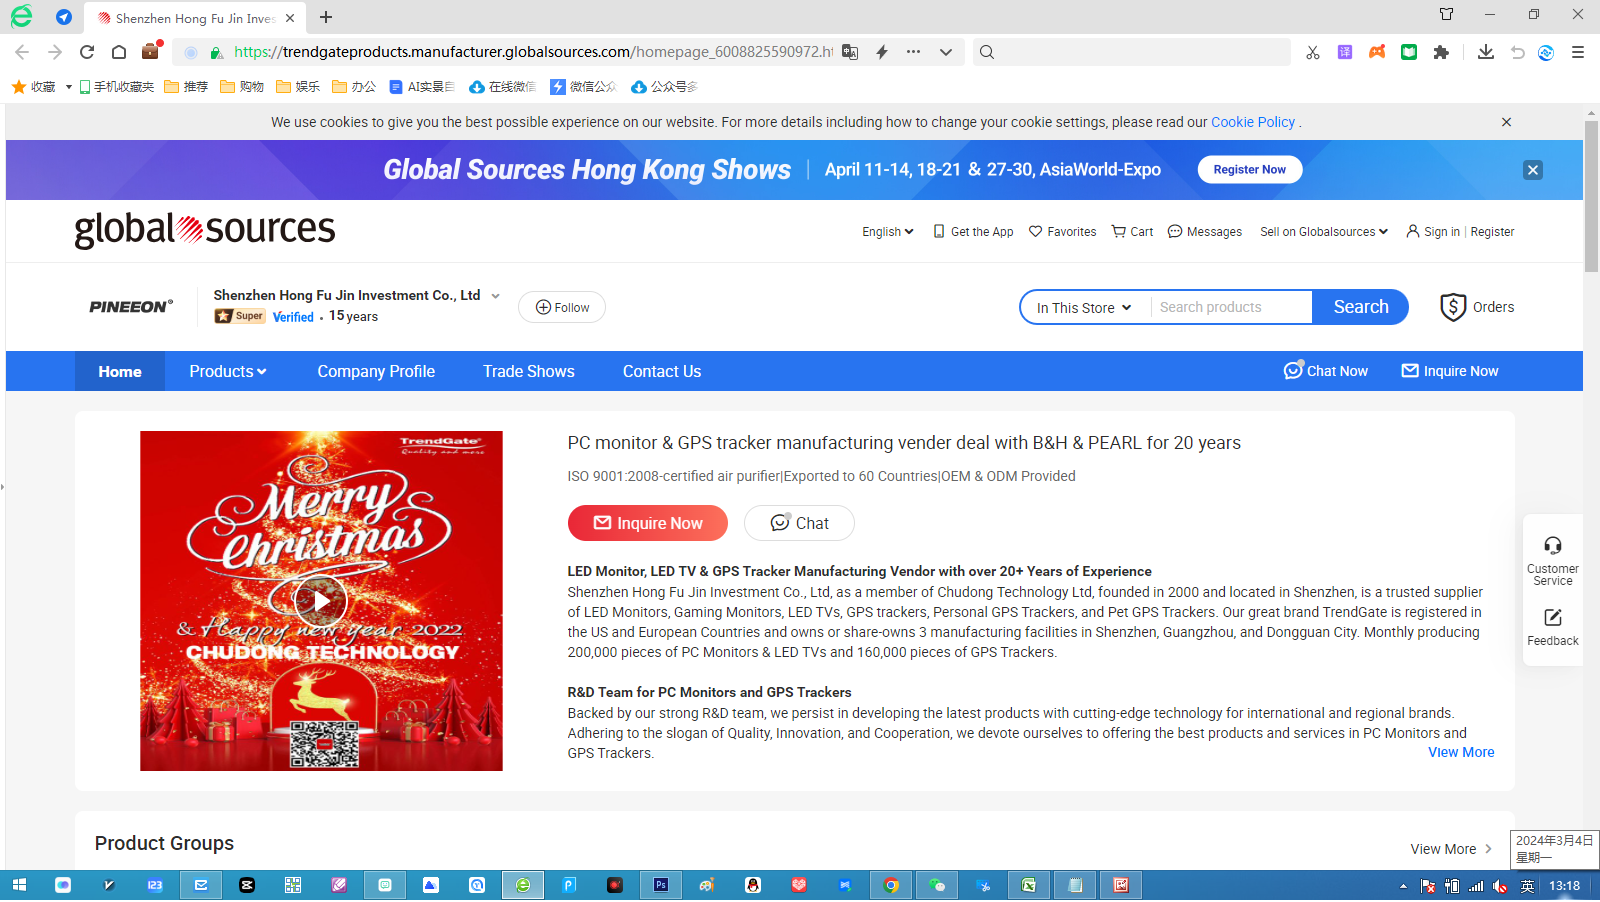
Task: Open a new browser tab
Action: coord(326,17)
